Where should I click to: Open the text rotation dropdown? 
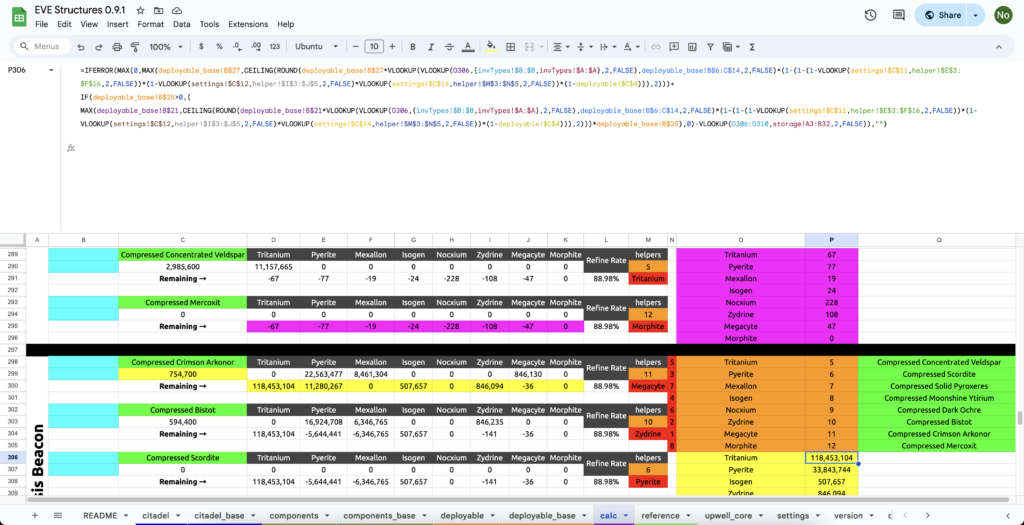630,47
